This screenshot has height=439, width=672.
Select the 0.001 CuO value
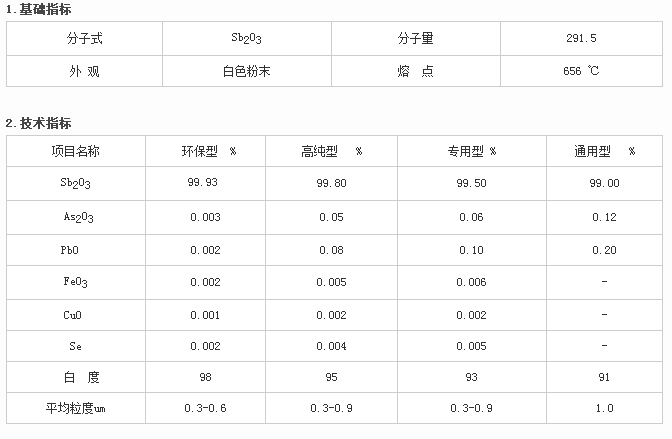205,315
